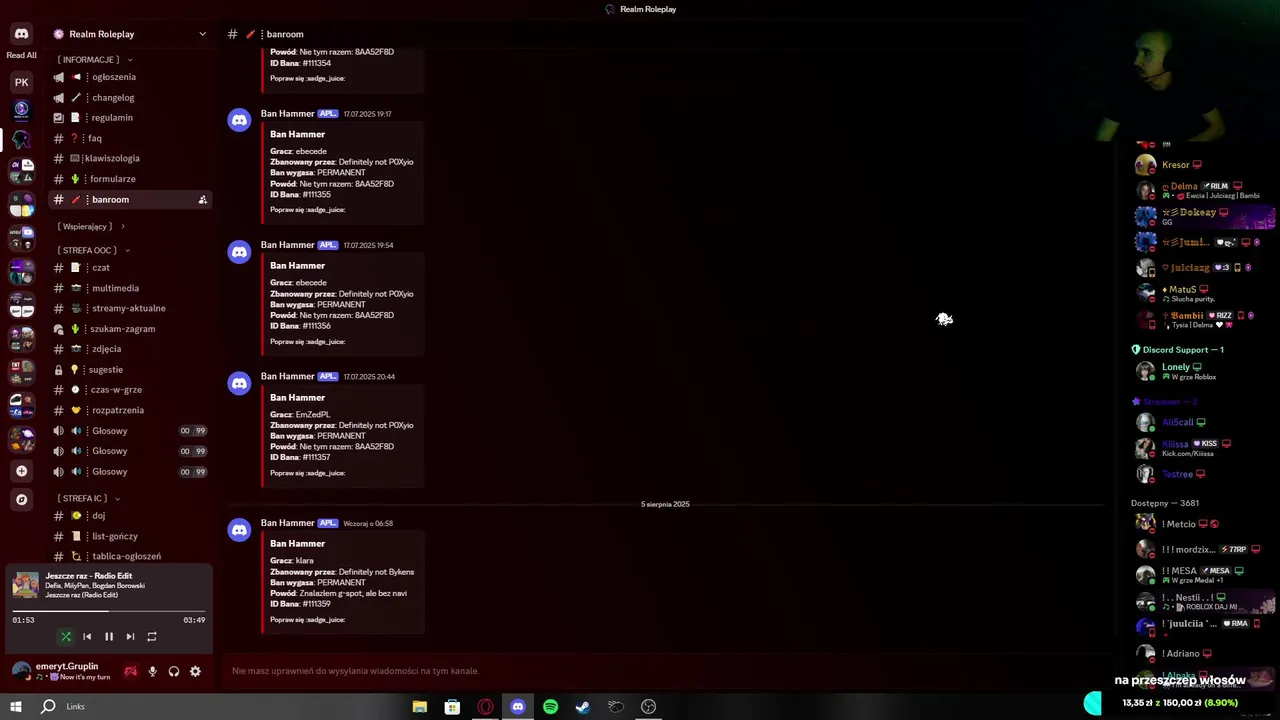1280x720 pixels.
Task: Toggle repeat in the Spotify player
Action: (152, 636)
